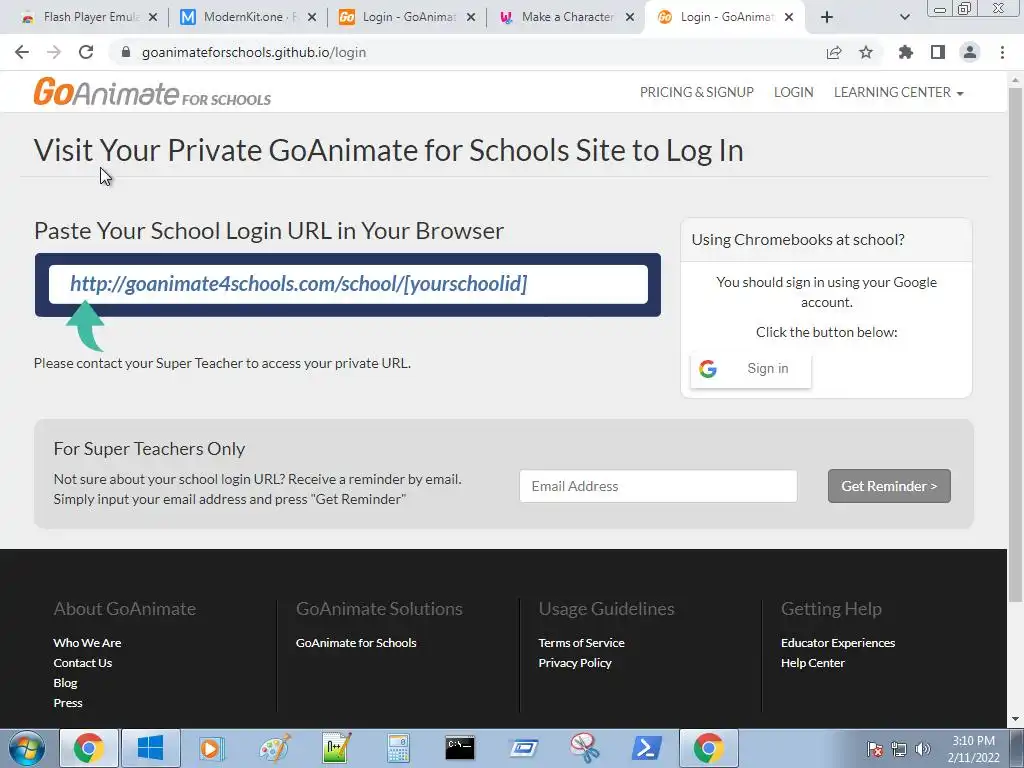Click the goanimate4schools school URL text
The image size is (1024, 768).
(x=298, y=283)
